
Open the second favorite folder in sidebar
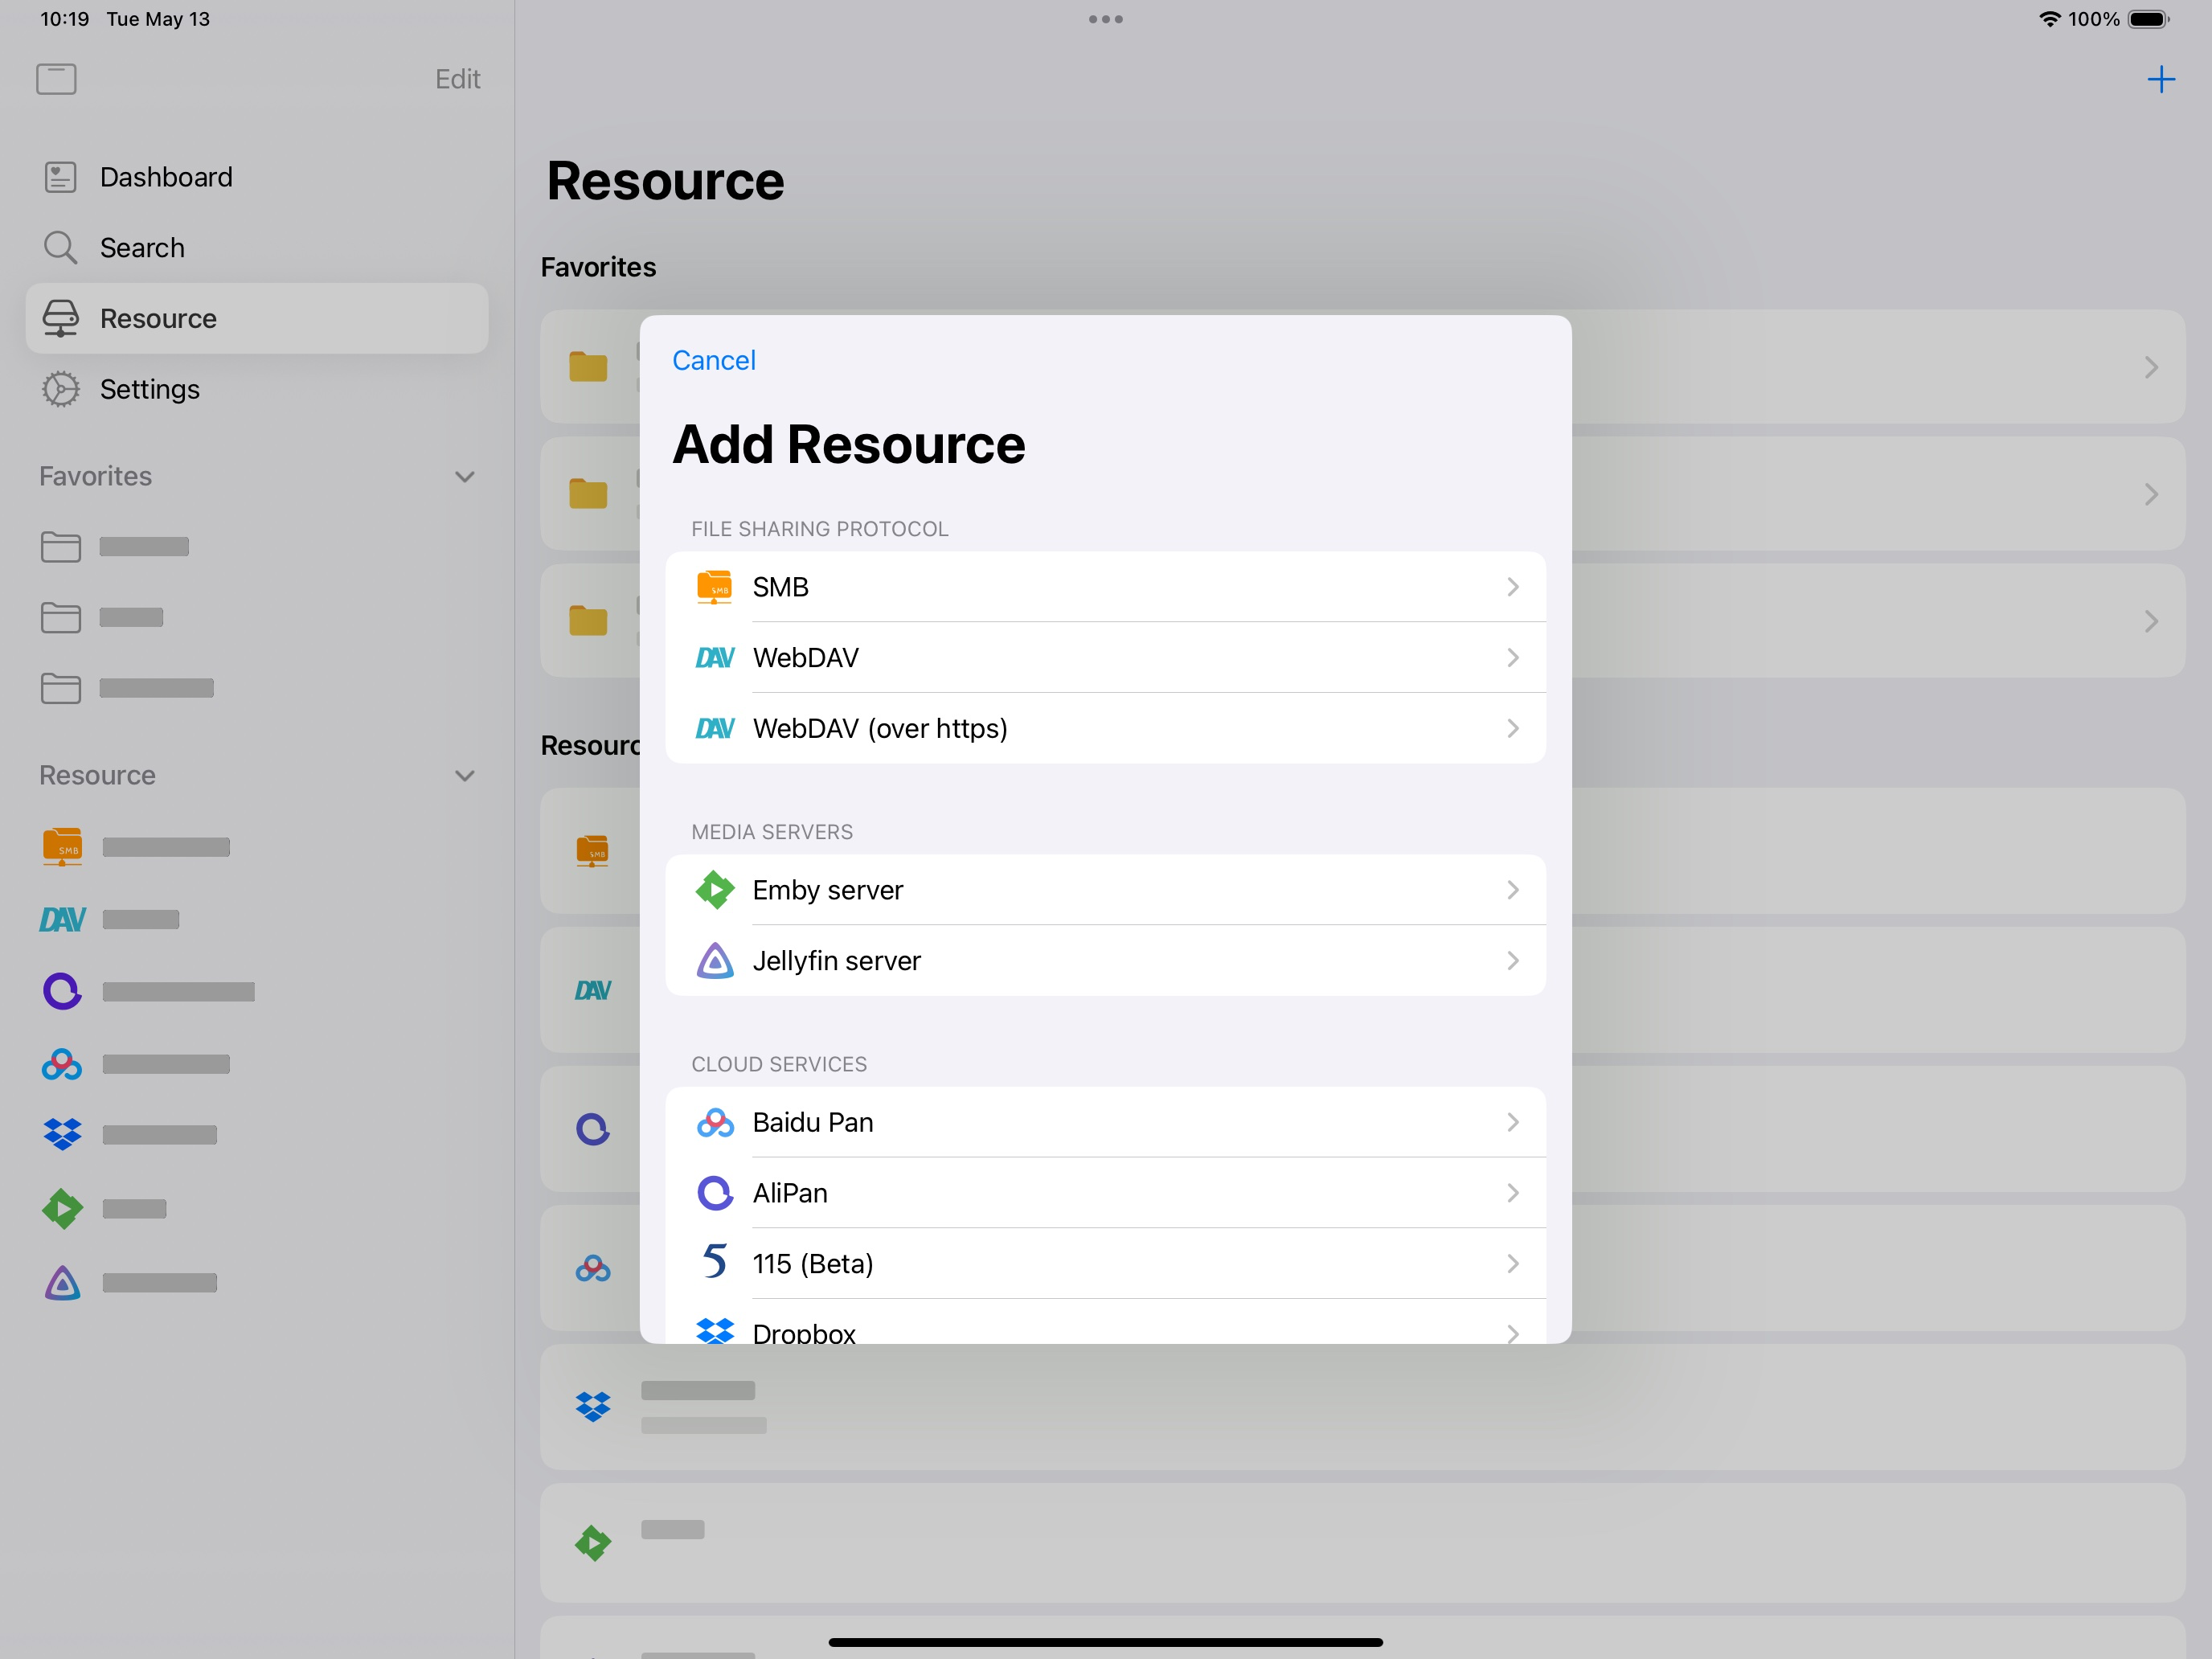[x=256, y=618]
